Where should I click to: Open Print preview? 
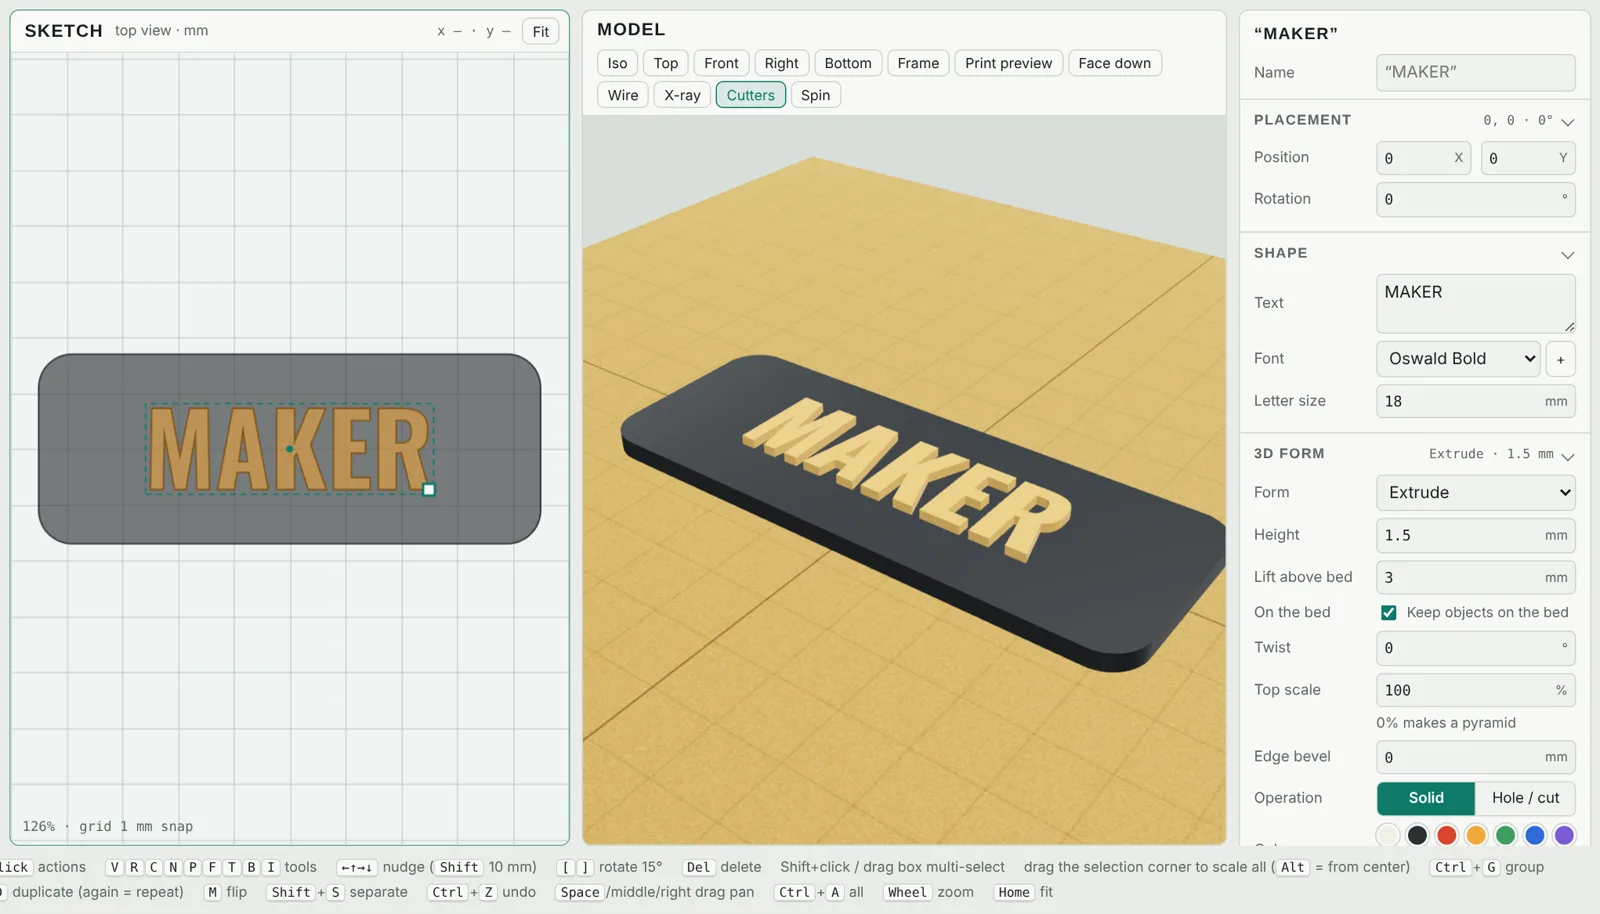coord(1008,63)
